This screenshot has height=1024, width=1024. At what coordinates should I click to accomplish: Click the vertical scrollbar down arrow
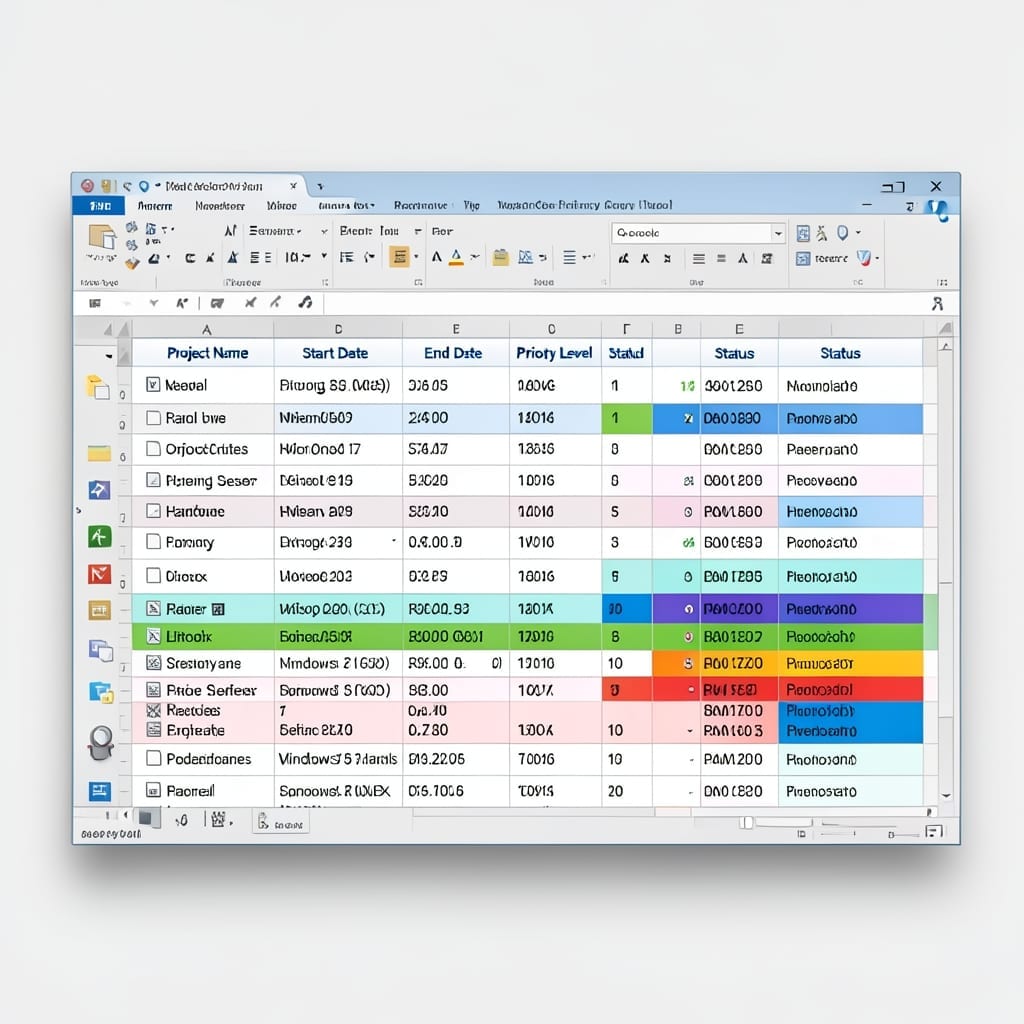click(x=946, y=795)
